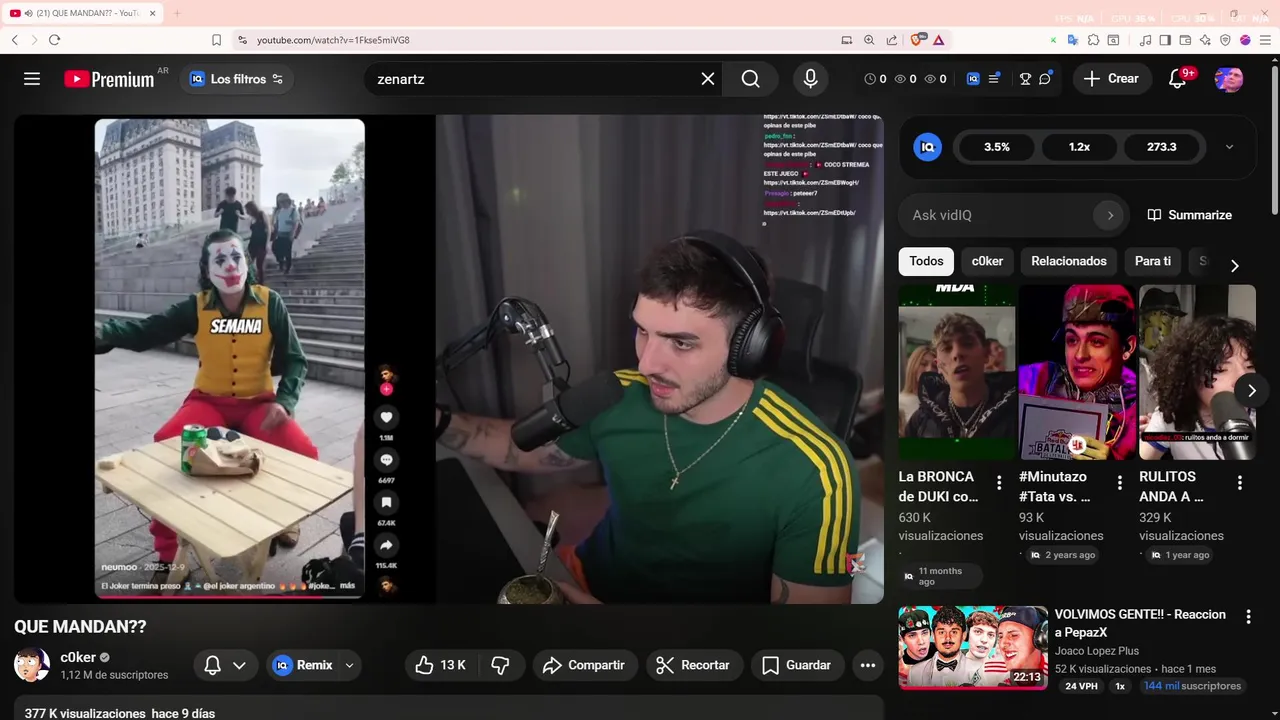Open VOLVIMOS GENTE!! video thumbnail

point(973,647)
